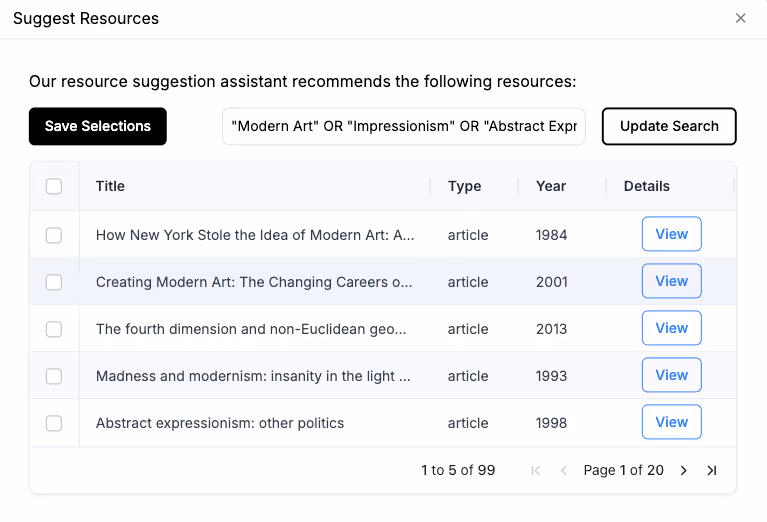Sort by the Title column header
This screenshot has width=767, height=522.
pos(110,186)
